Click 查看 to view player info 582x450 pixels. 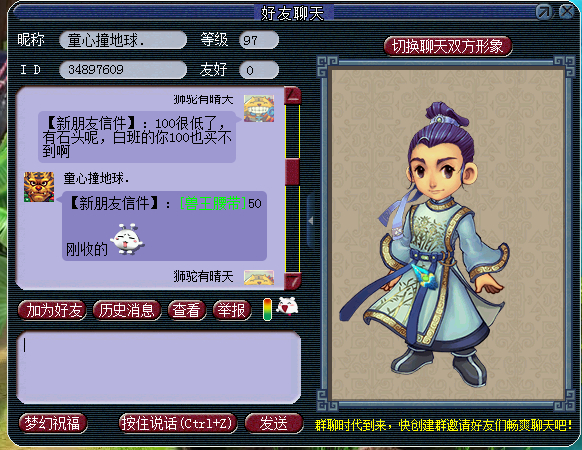pyautogui.click(x=187, y=310)
